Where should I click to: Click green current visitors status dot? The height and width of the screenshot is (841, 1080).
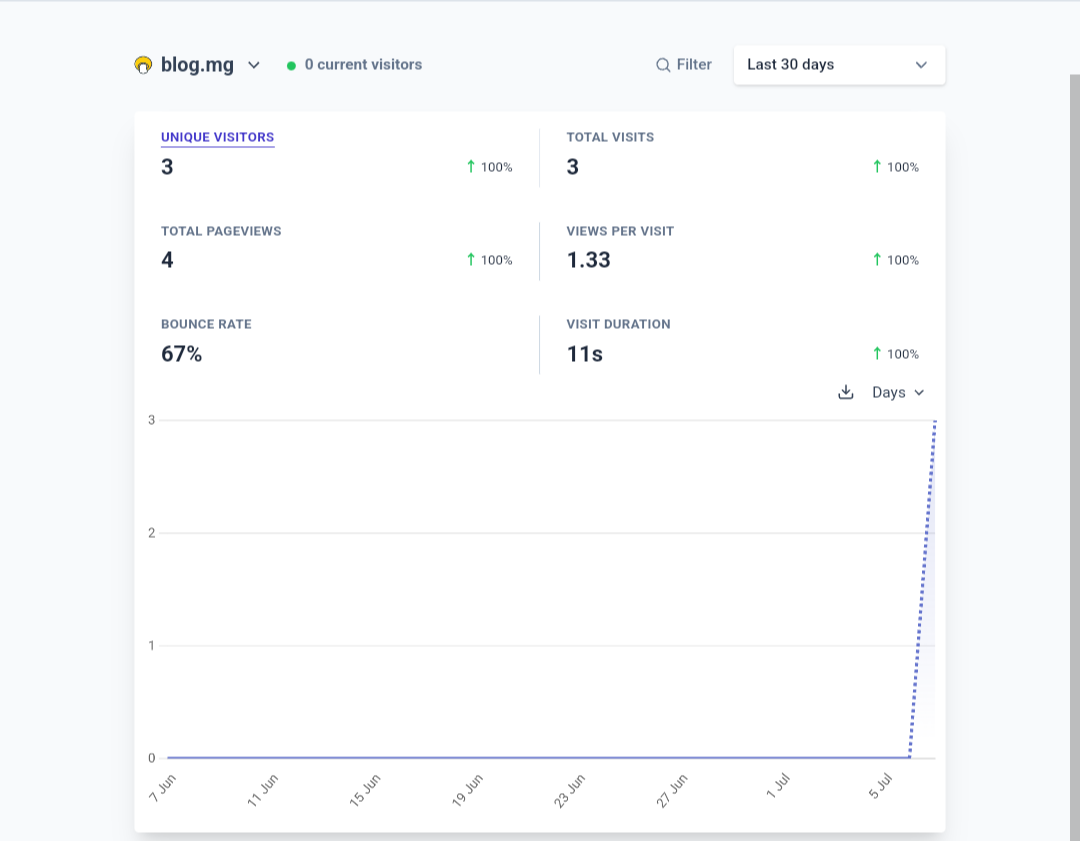click(x=291, y=65)
